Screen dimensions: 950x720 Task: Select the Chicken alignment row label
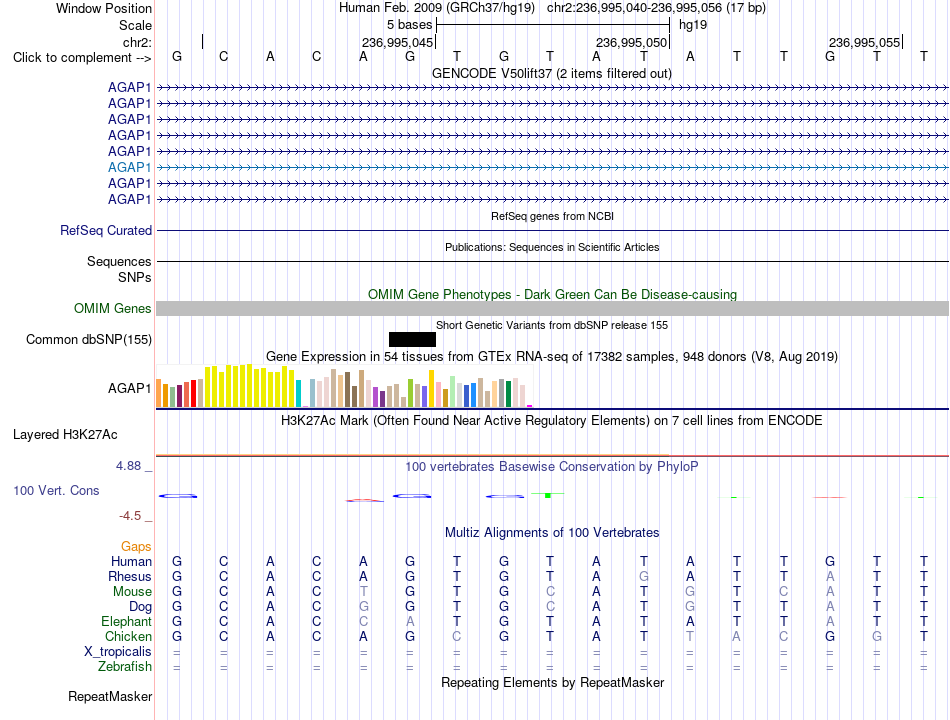128,636
